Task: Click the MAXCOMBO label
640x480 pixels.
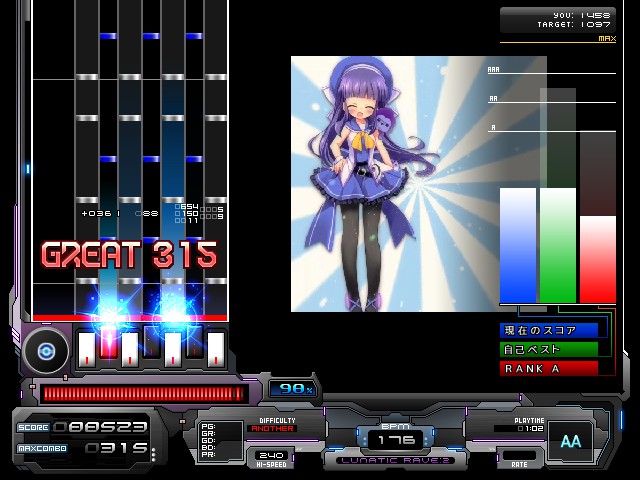Action: (x=42, y=448)
